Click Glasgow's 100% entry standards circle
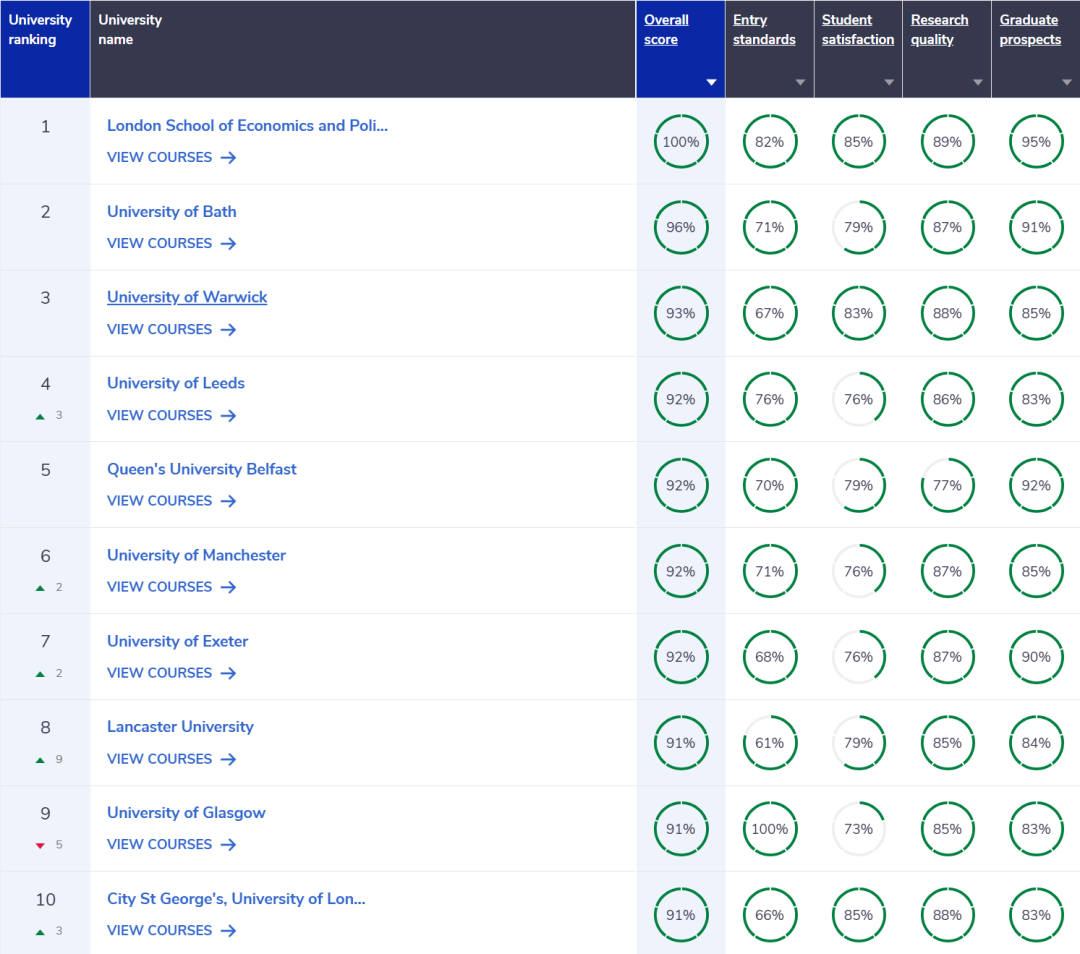The height and width of the screenshot is (954, 1080). pyautogui.click(x=769, y=829)
